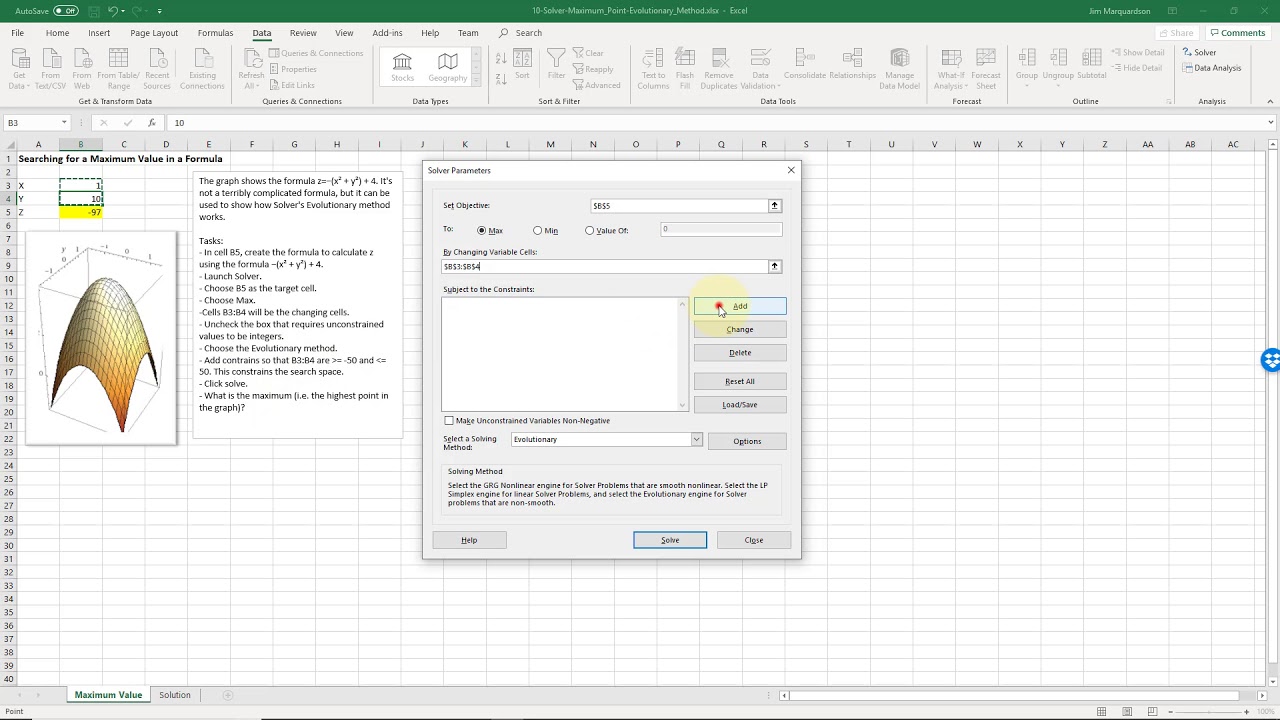The image size is (1280, 720).
Task: Check Make Unconstrained Variables Non-Negative
Action: 449,421
